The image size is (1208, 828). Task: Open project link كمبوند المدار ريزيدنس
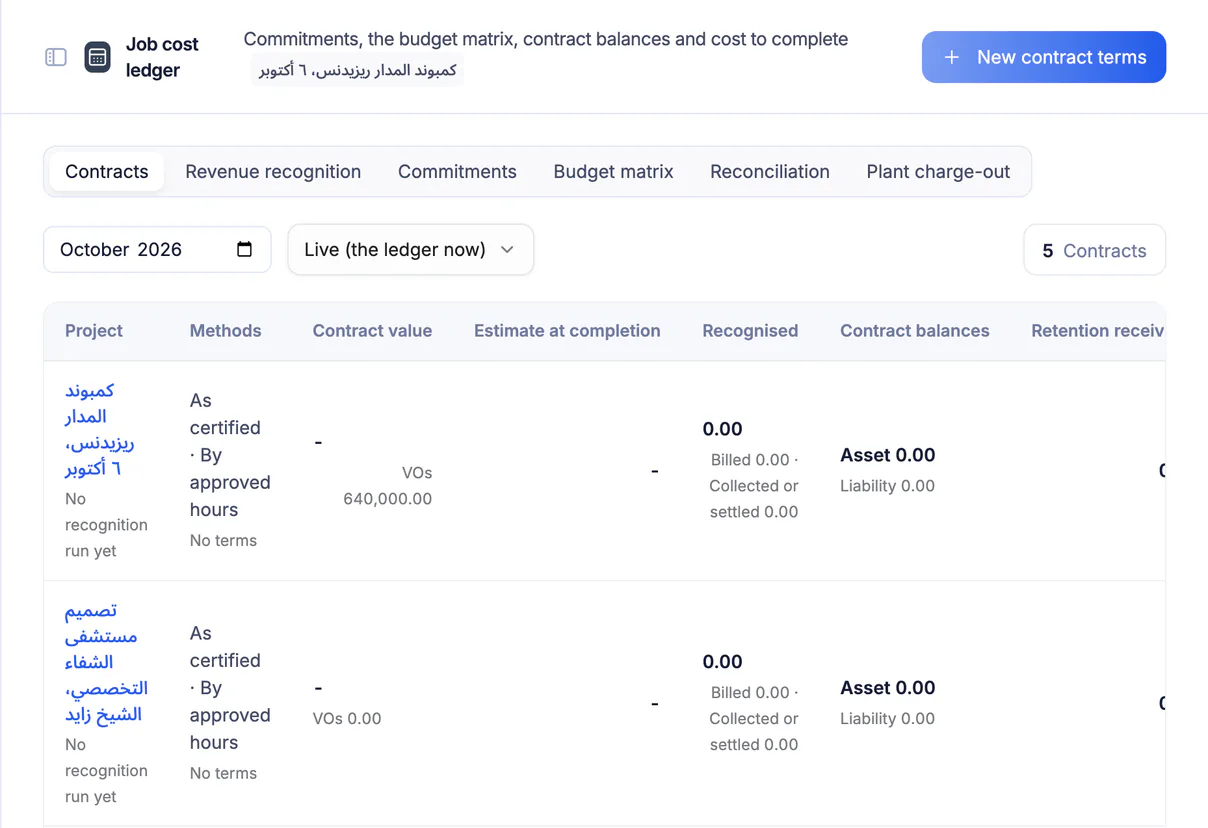99,429
